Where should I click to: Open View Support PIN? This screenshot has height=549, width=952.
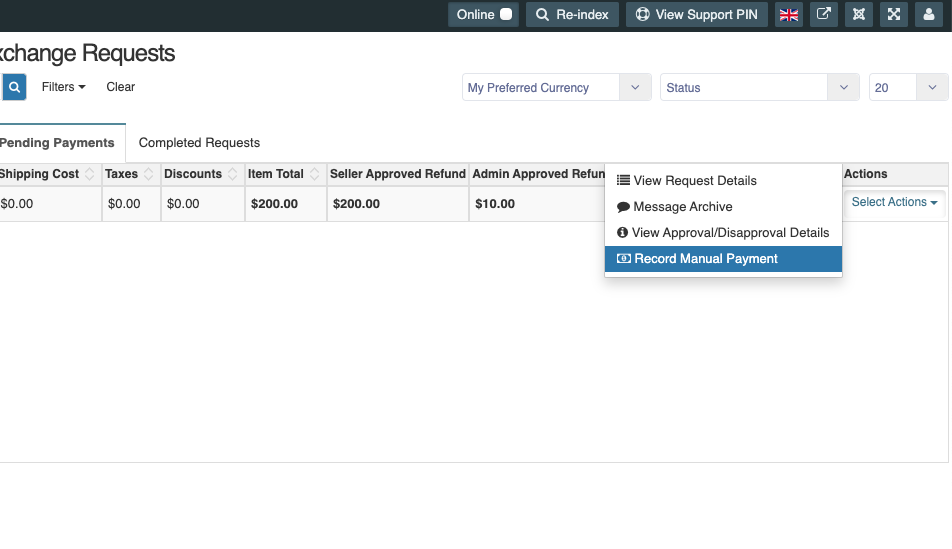pos(696,15)
